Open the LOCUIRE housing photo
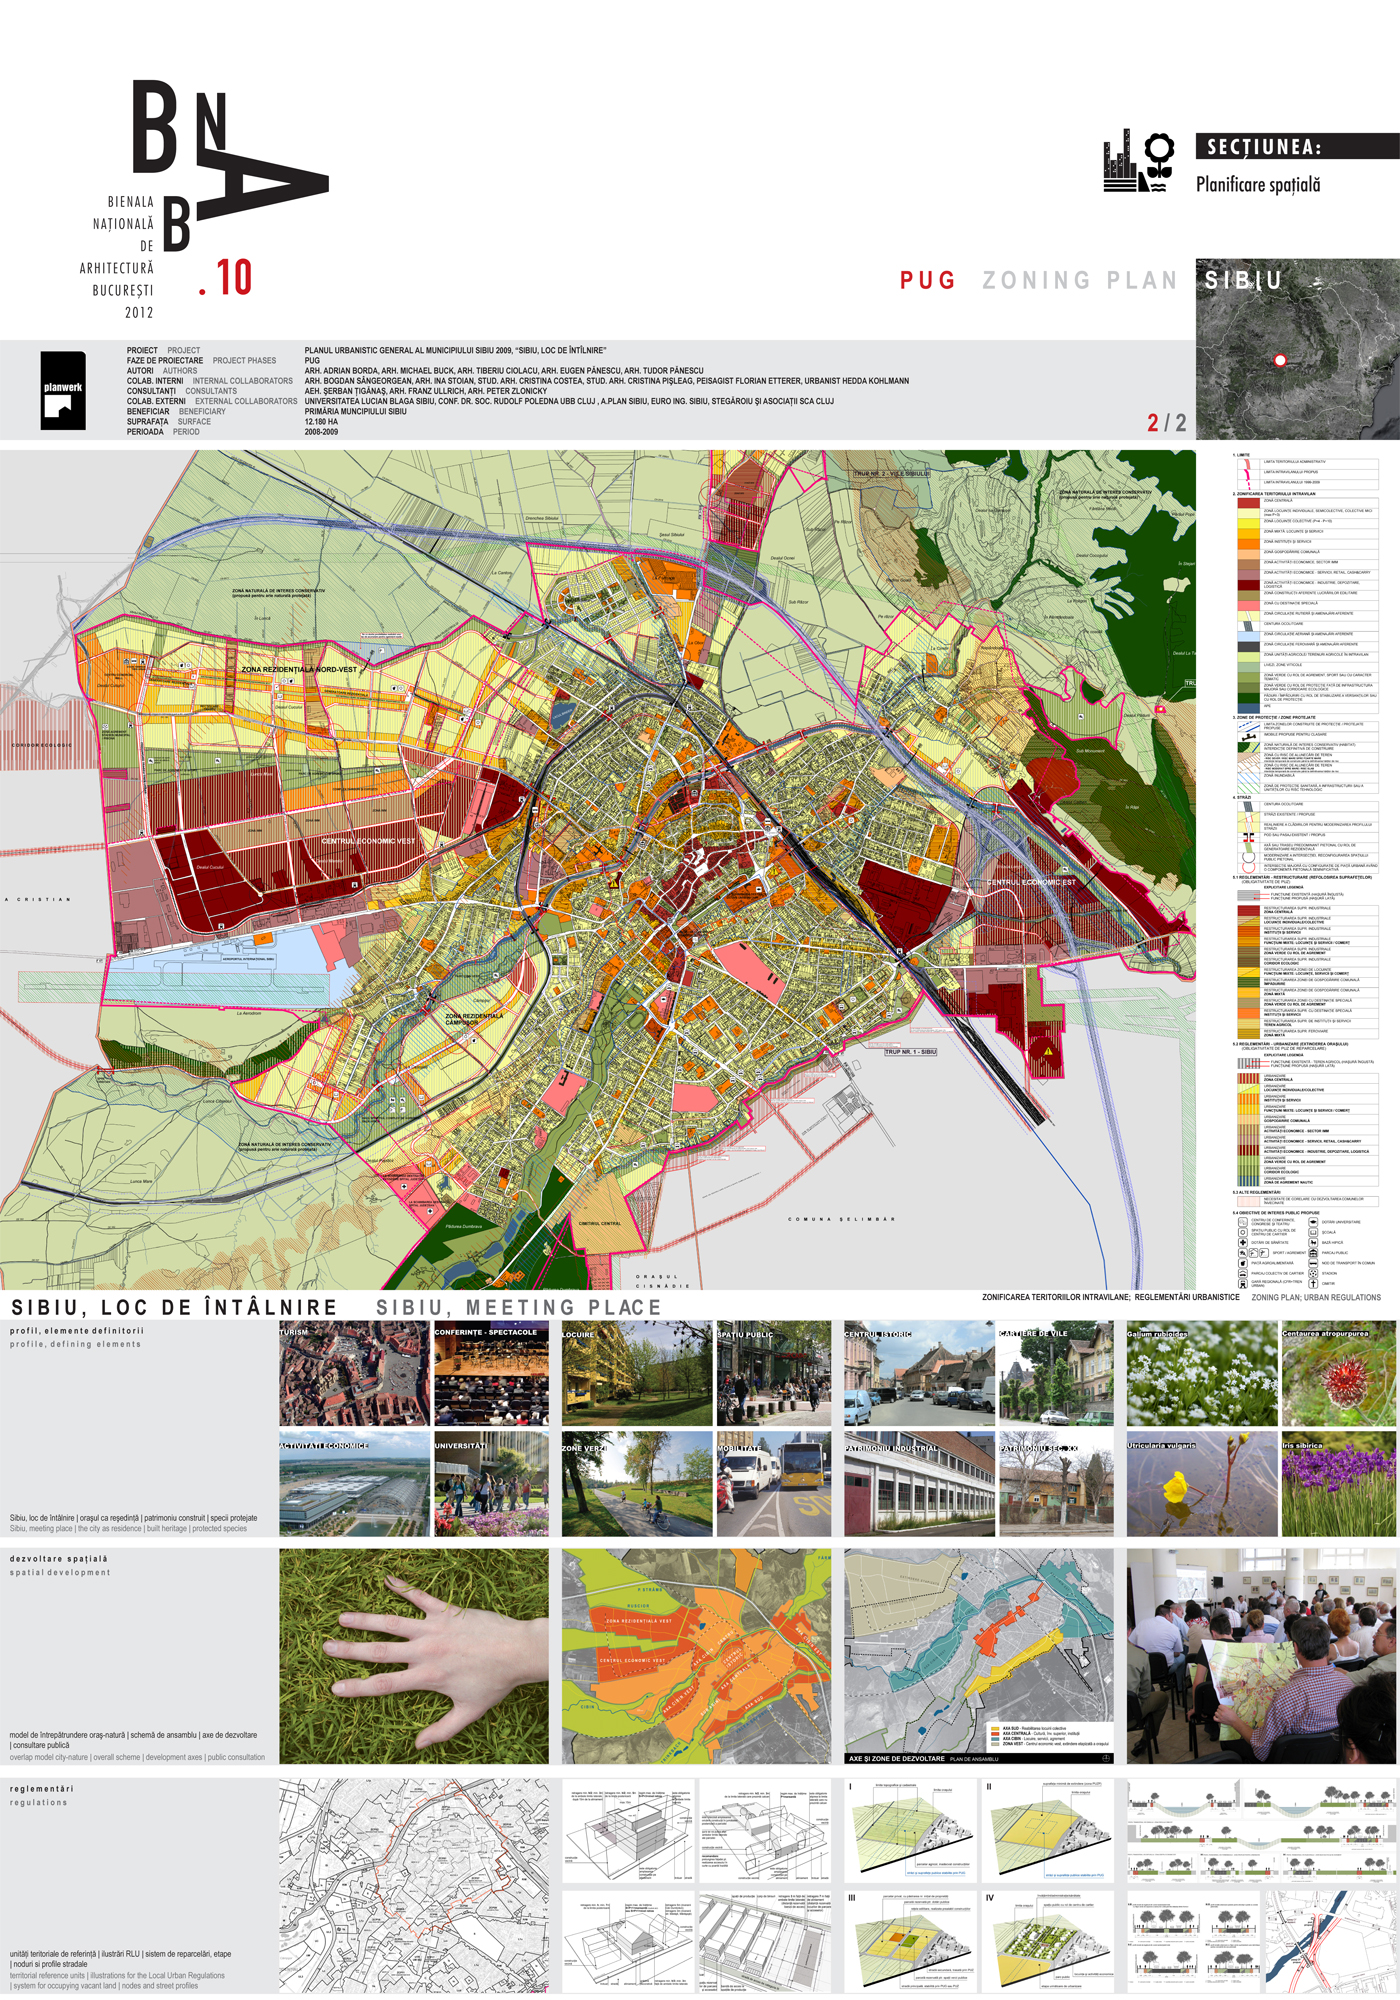Viewport: 1400px width, 2000px height. 636,1373
